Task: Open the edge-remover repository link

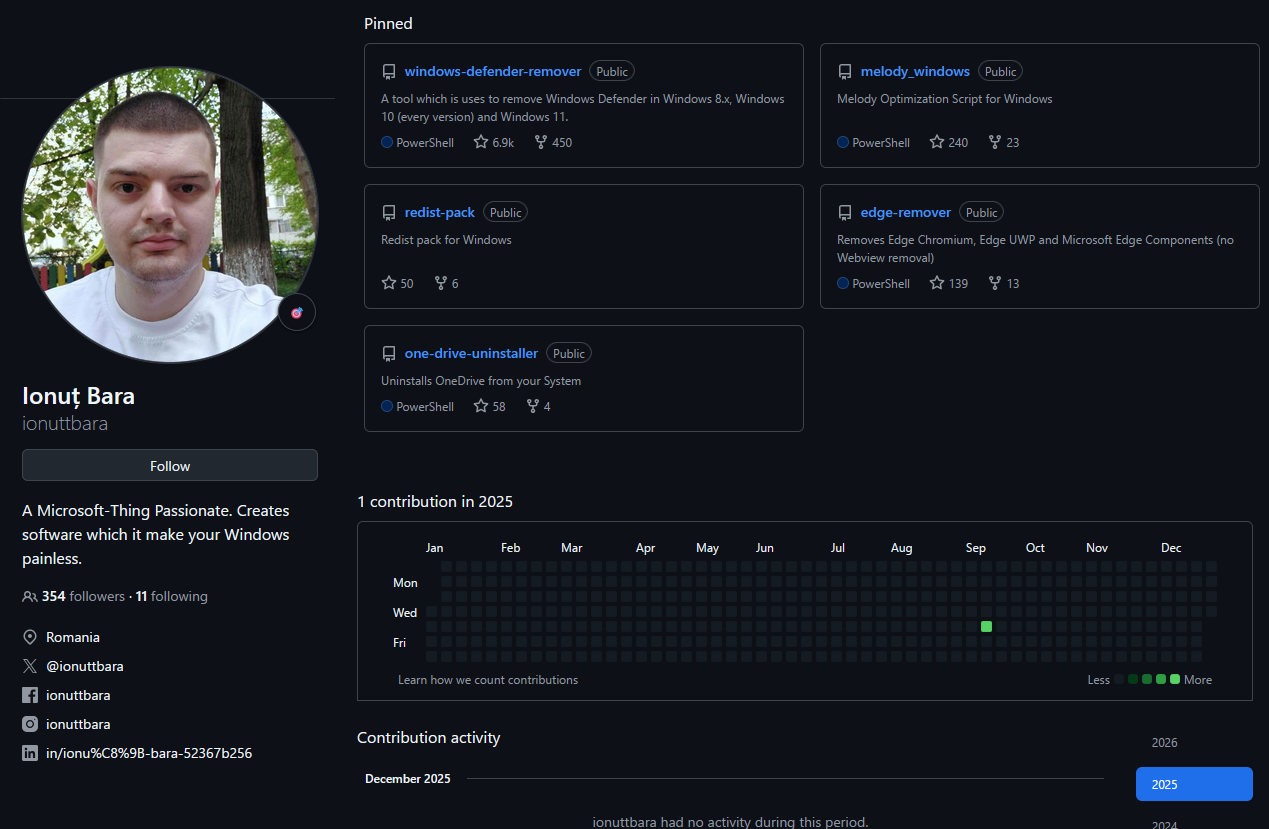Action: 906,212
